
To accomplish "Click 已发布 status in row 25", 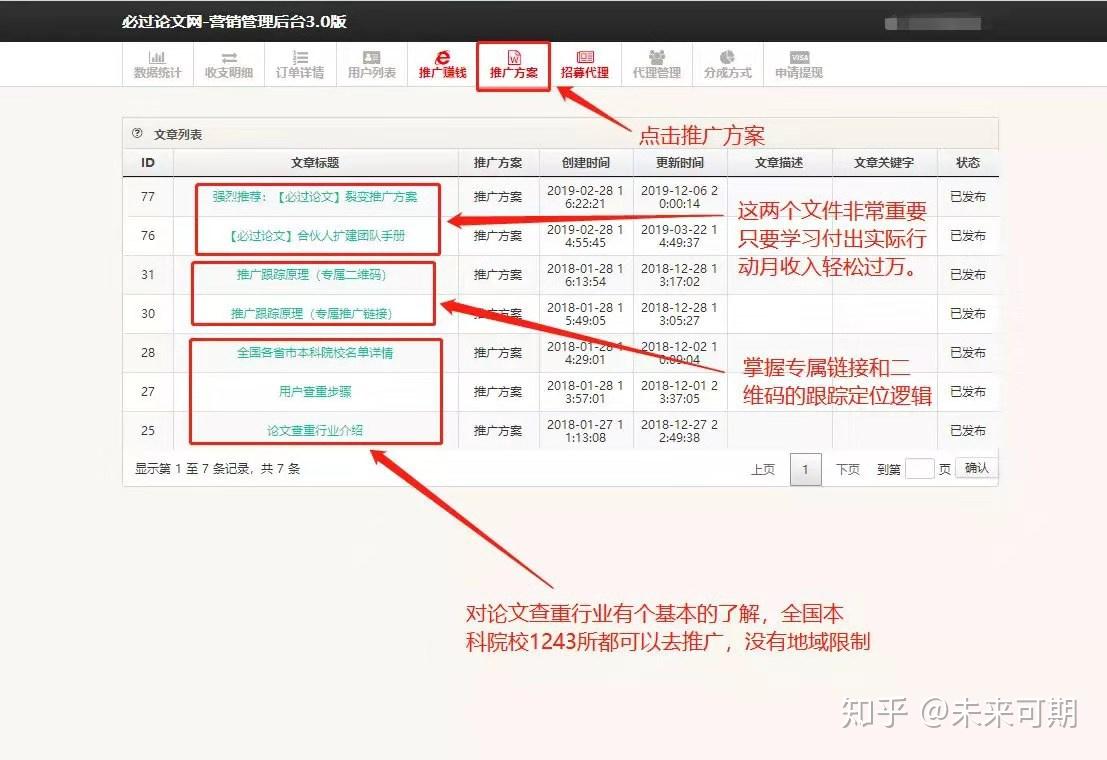I will tap(967, 430).
